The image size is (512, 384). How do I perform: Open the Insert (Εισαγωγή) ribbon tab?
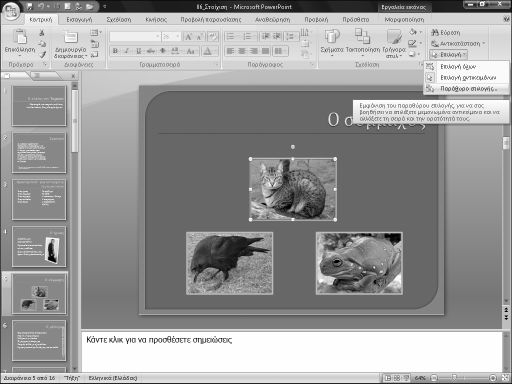click(79, 20)
